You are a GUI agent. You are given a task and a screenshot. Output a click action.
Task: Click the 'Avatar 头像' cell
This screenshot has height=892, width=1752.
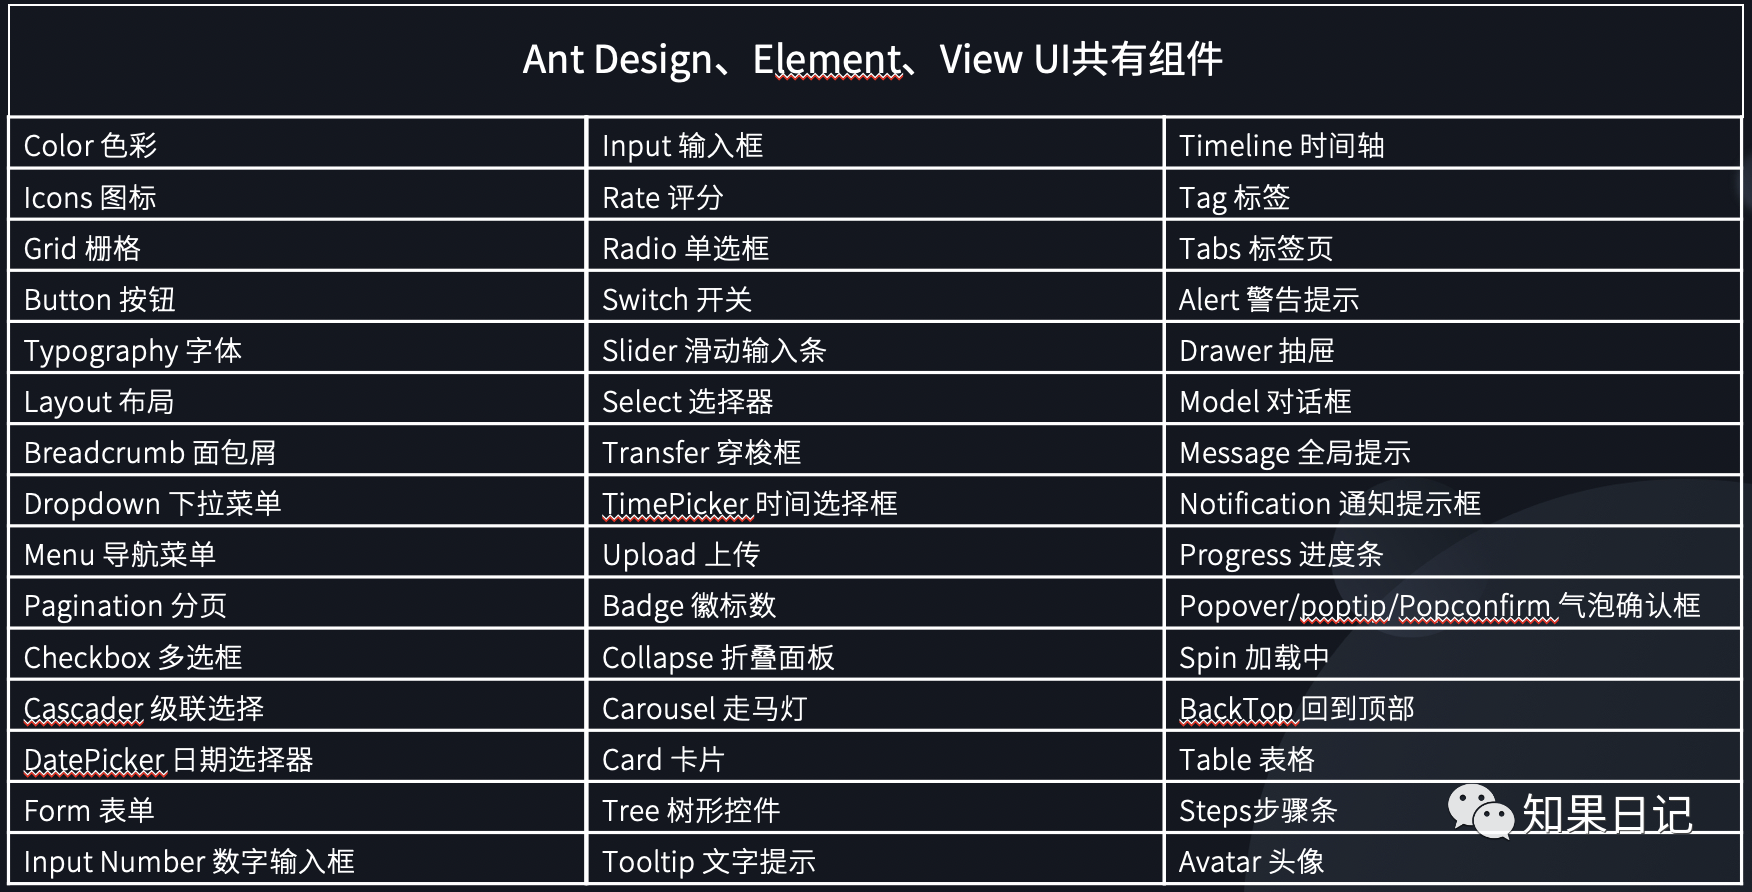[x=1453, y=859]
